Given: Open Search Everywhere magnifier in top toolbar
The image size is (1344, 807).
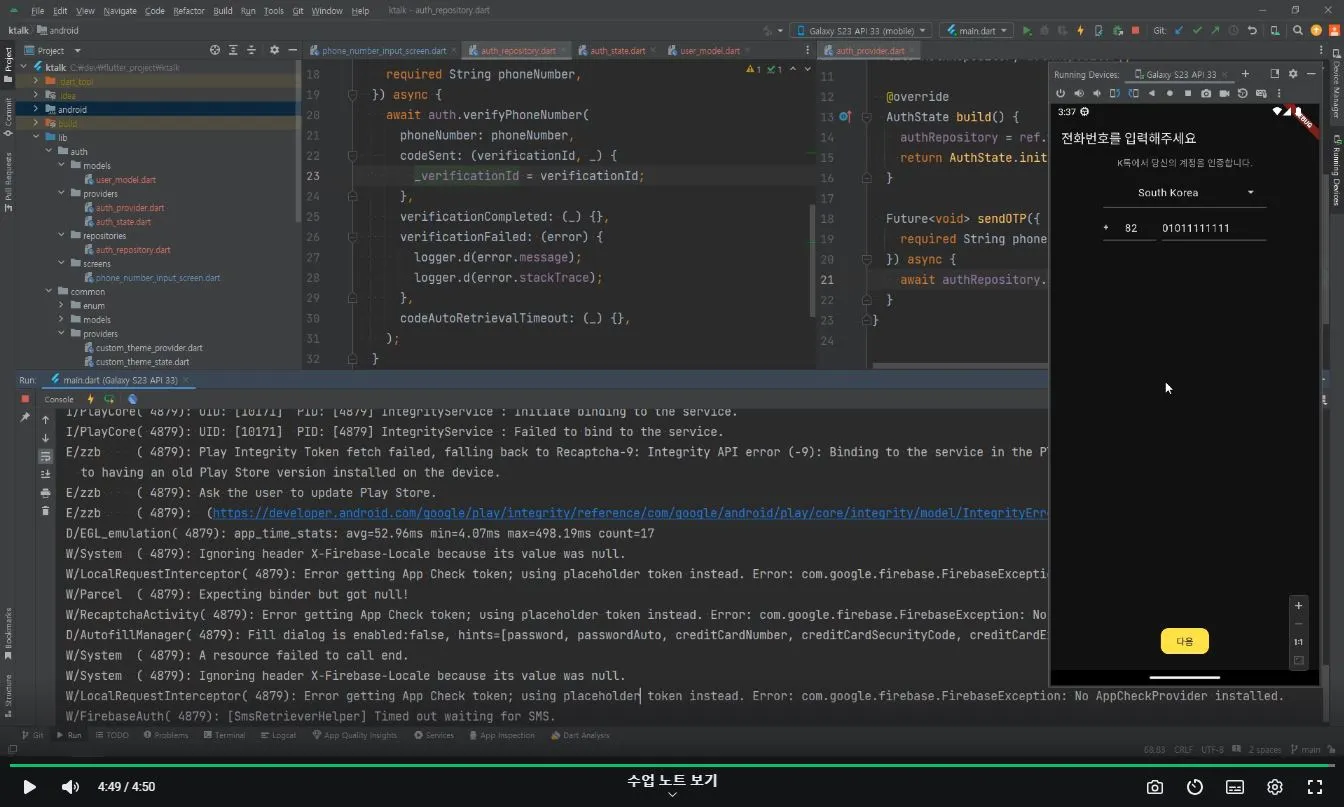Looking at the screenshot, I should pyautogui.click(x=1297, y=31).
